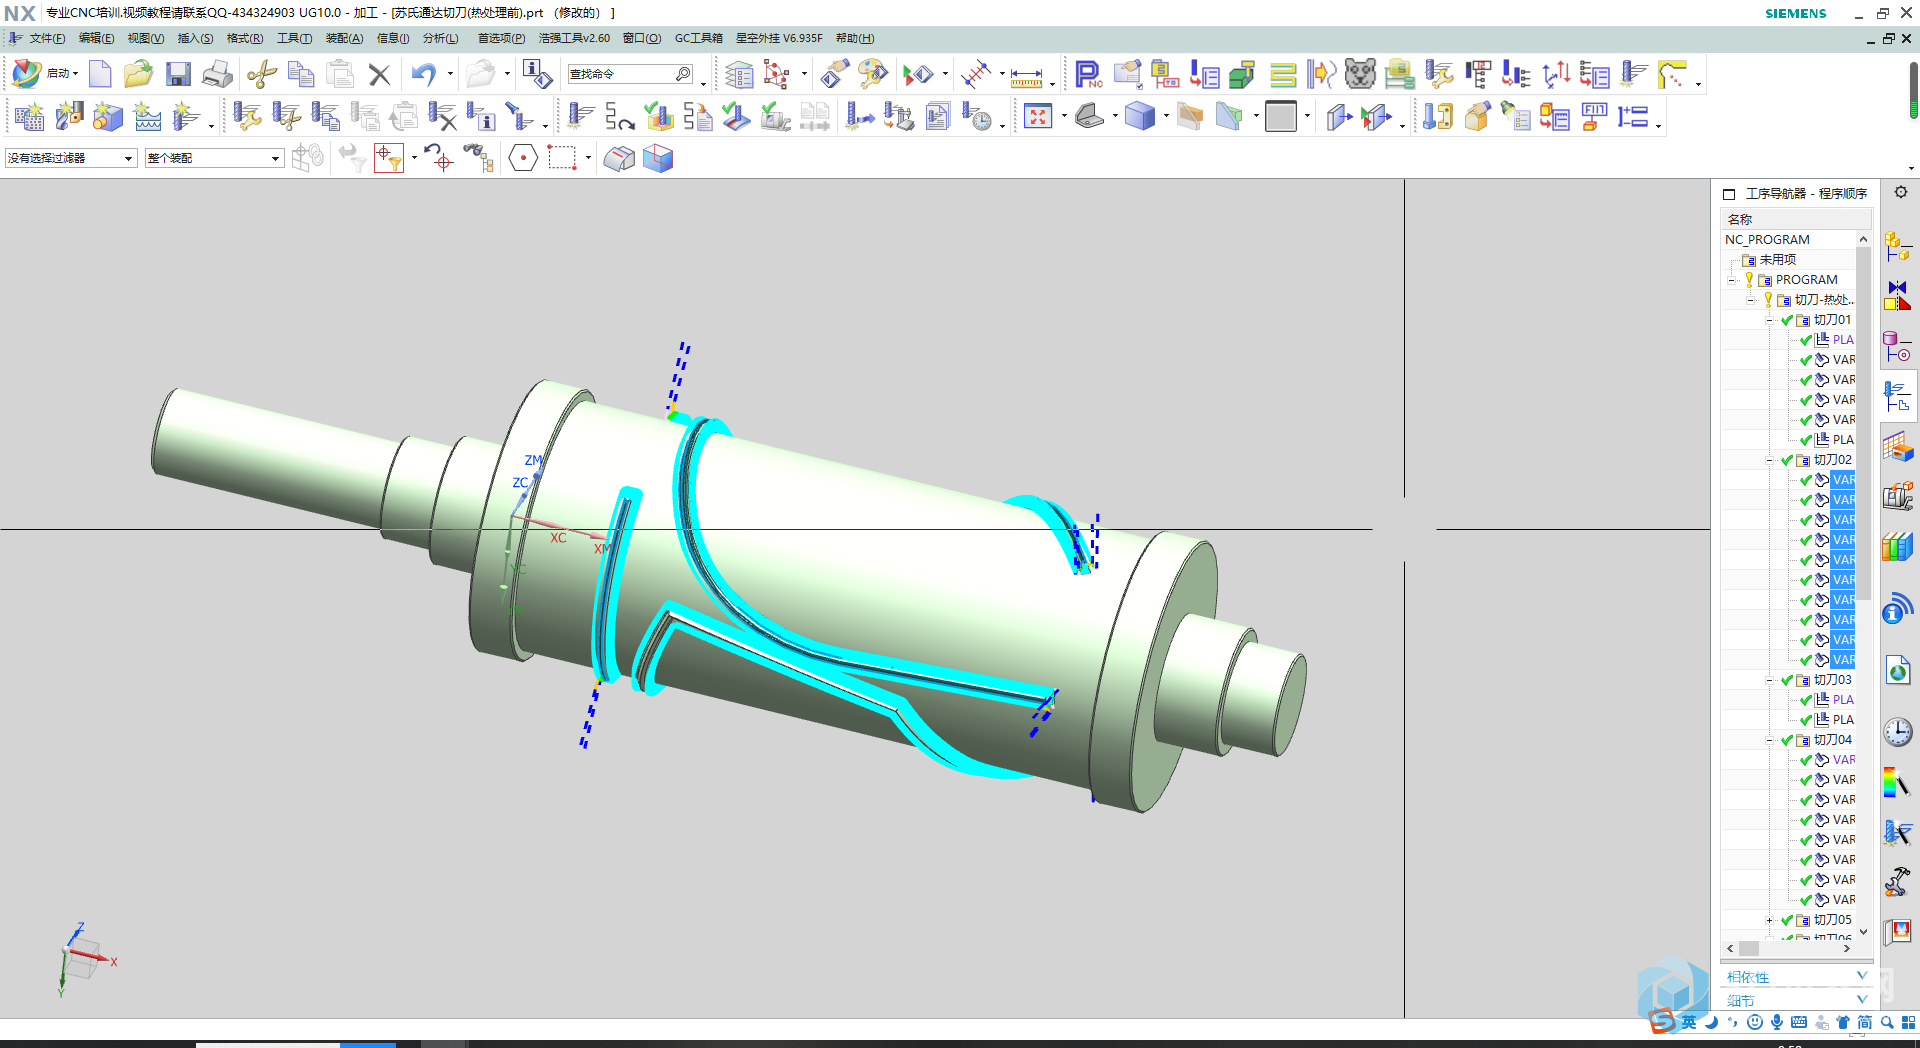
Task: Click the Cut scissors icon
Action: coord(262,74)
